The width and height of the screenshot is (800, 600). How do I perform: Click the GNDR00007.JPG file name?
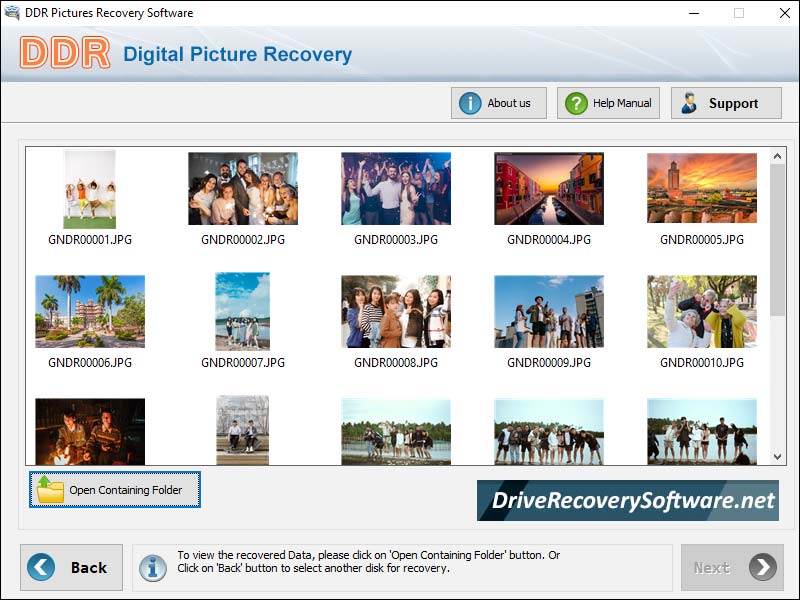click(243, 363)
